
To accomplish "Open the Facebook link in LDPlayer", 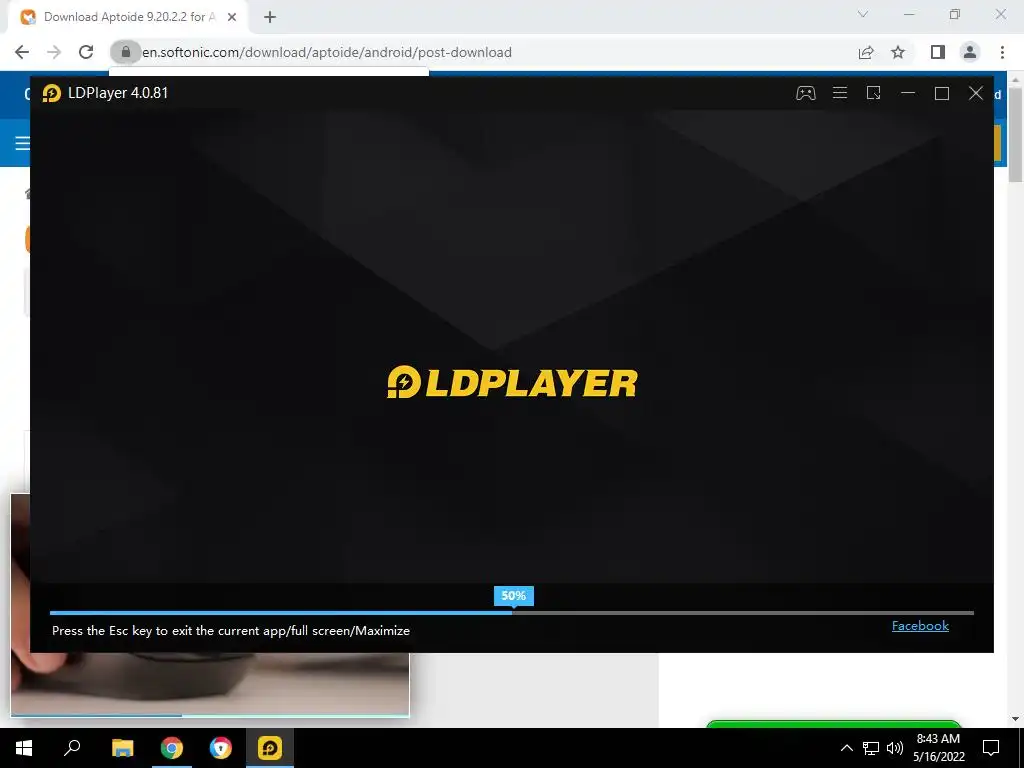I will pos(920,626).
